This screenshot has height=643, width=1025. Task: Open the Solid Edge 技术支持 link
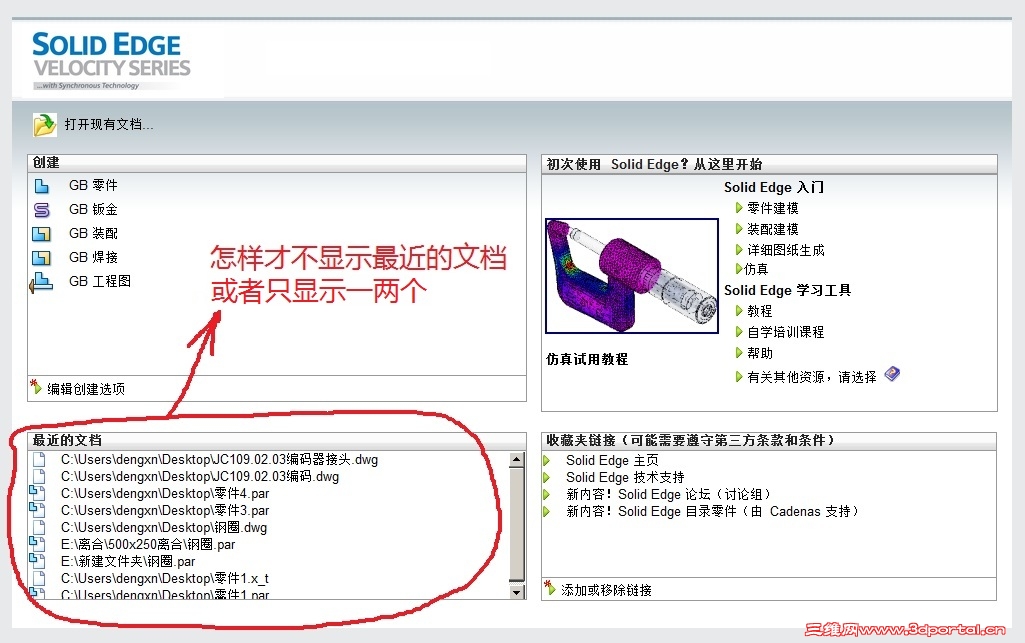(625, 477)
